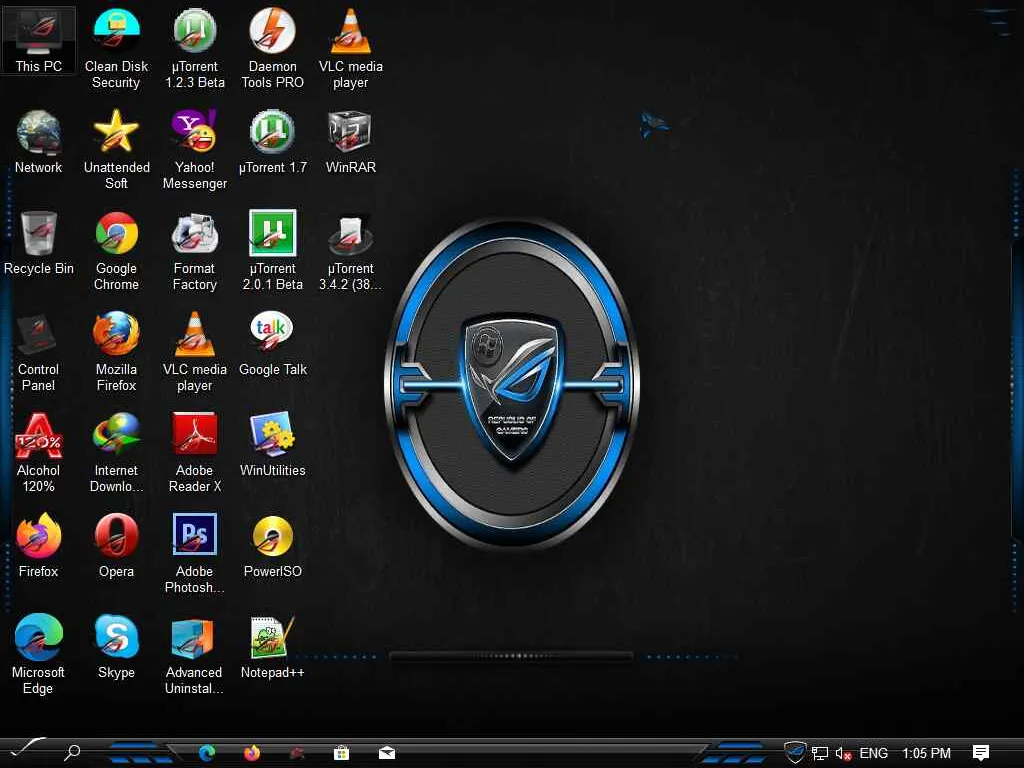Select Unattended Soft star icon

pos(116,150)
